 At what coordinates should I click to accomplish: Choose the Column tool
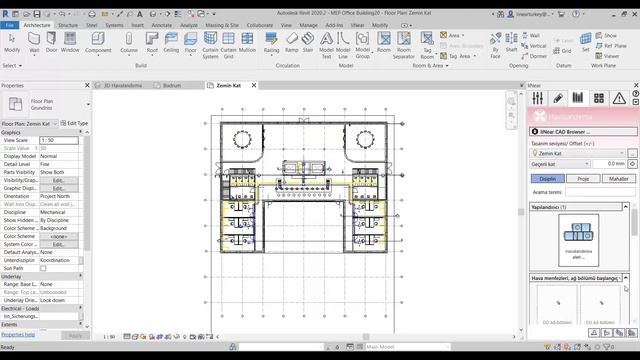[129, 42]
